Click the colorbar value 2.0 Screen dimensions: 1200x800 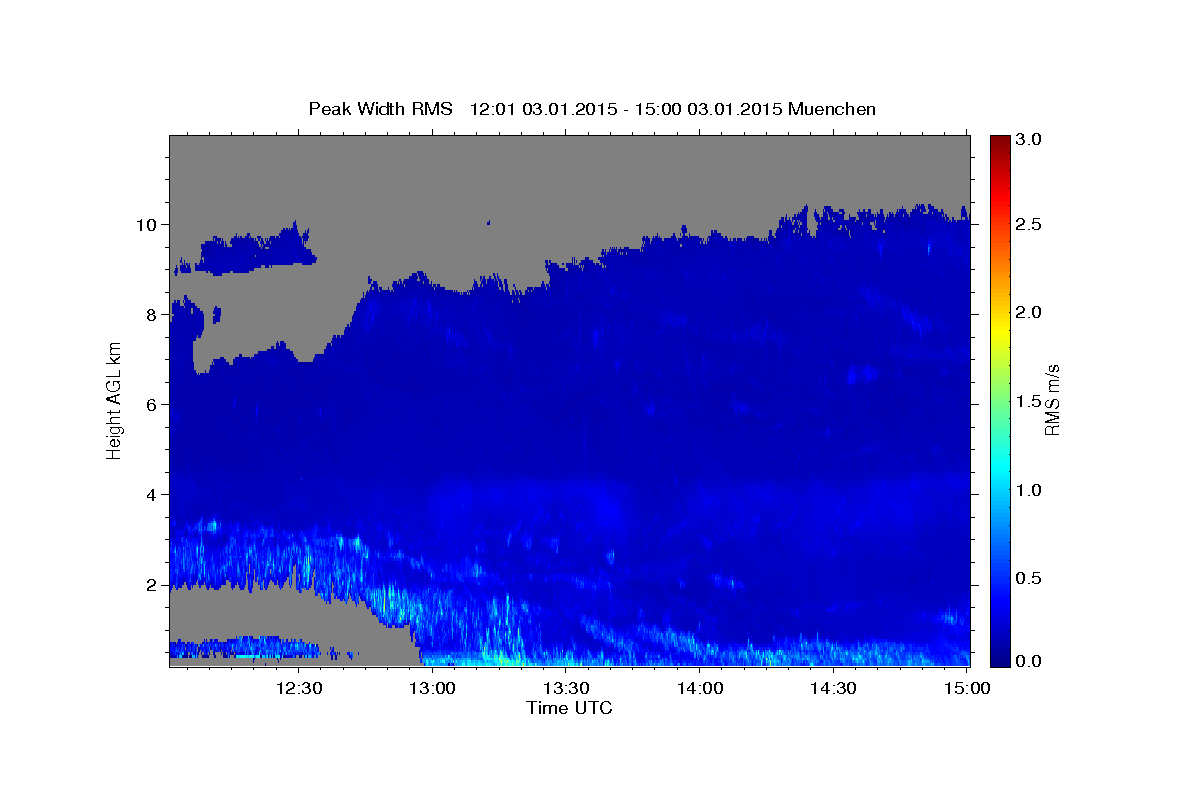1030,312
